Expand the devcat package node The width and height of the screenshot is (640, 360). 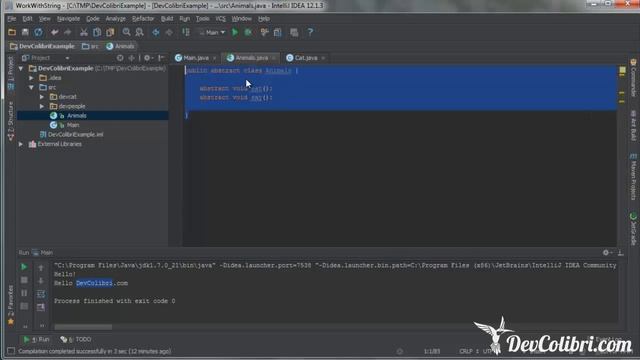click(x=42, y=97)
